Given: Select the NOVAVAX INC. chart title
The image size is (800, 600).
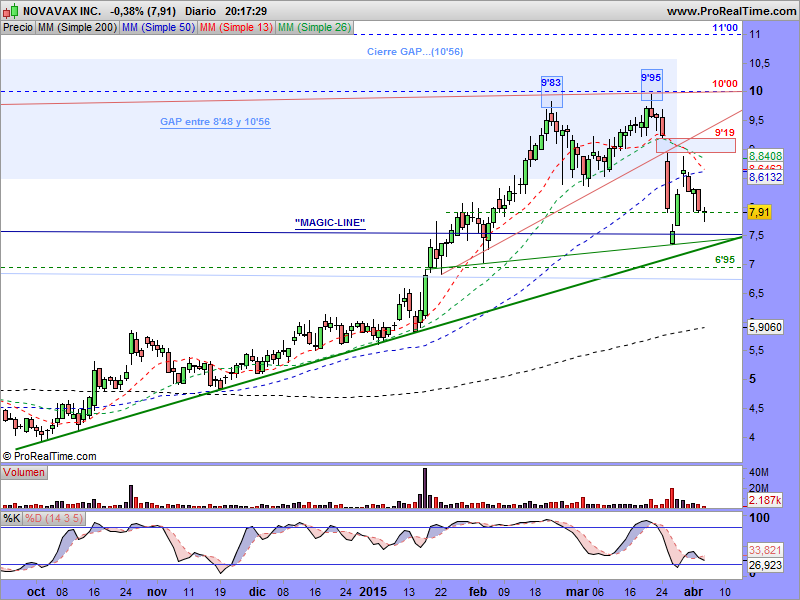Looking at the screenshot, I should coord(62,11).
